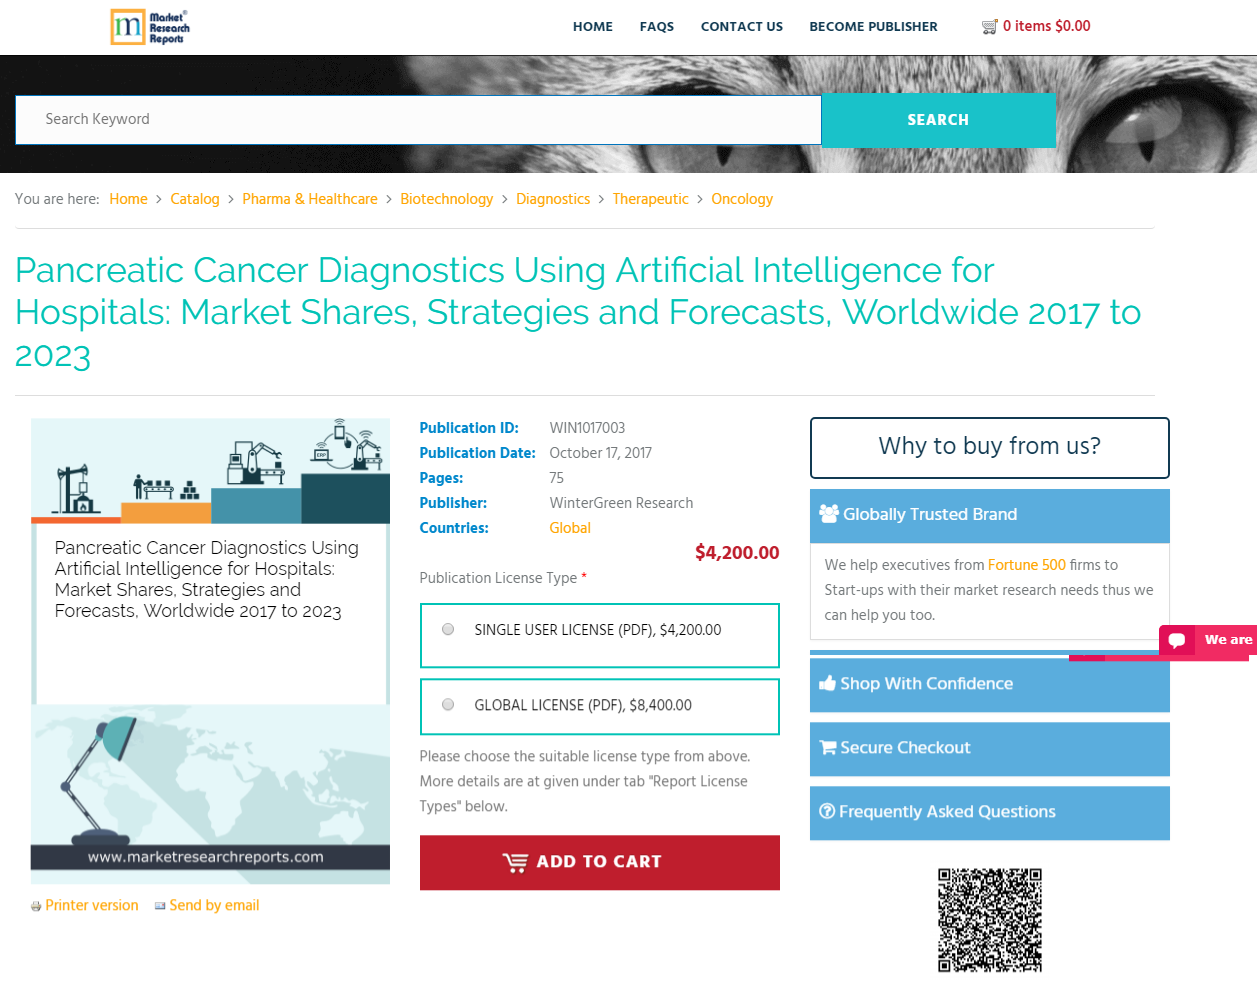Open Pharma & Healthcare breadcrumb
The image size is (1257, 983).
click(310, 199)
